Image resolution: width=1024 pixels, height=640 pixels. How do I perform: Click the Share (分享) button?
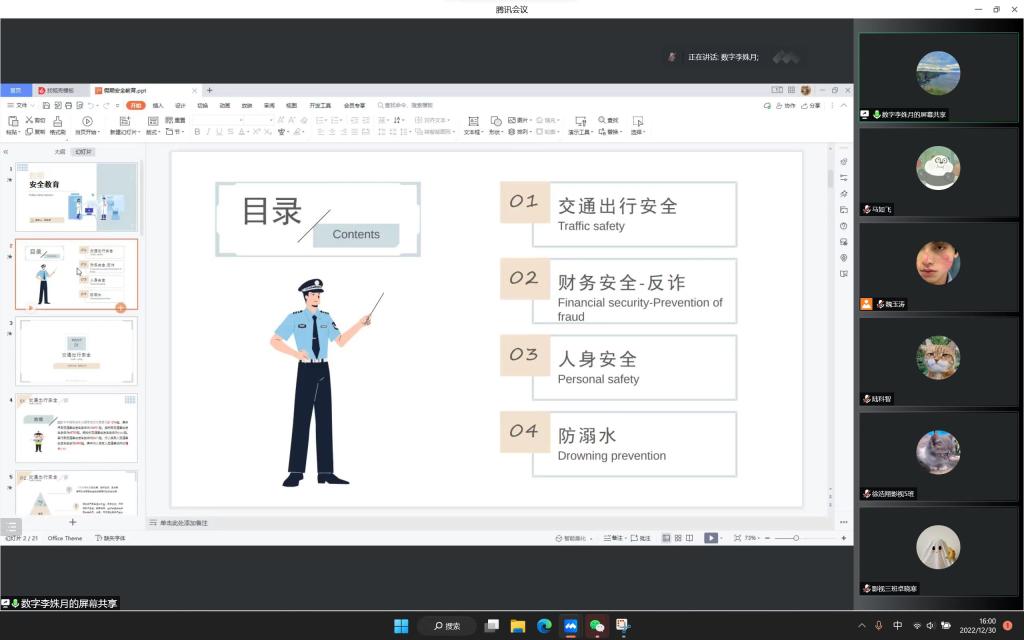point(811,105)
